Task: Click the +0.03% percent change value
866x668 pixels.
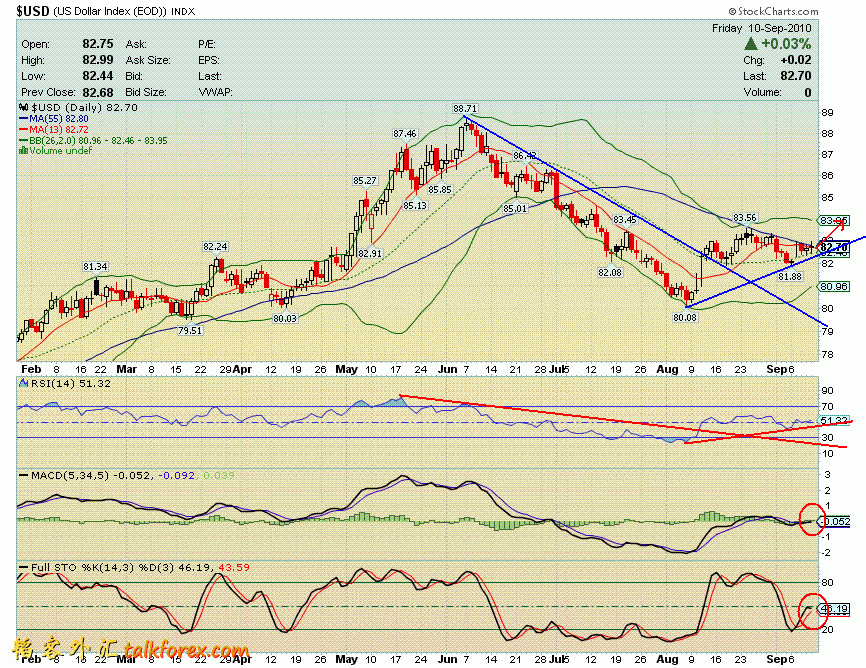Action: pyautogui.click(x=786, y=44)
